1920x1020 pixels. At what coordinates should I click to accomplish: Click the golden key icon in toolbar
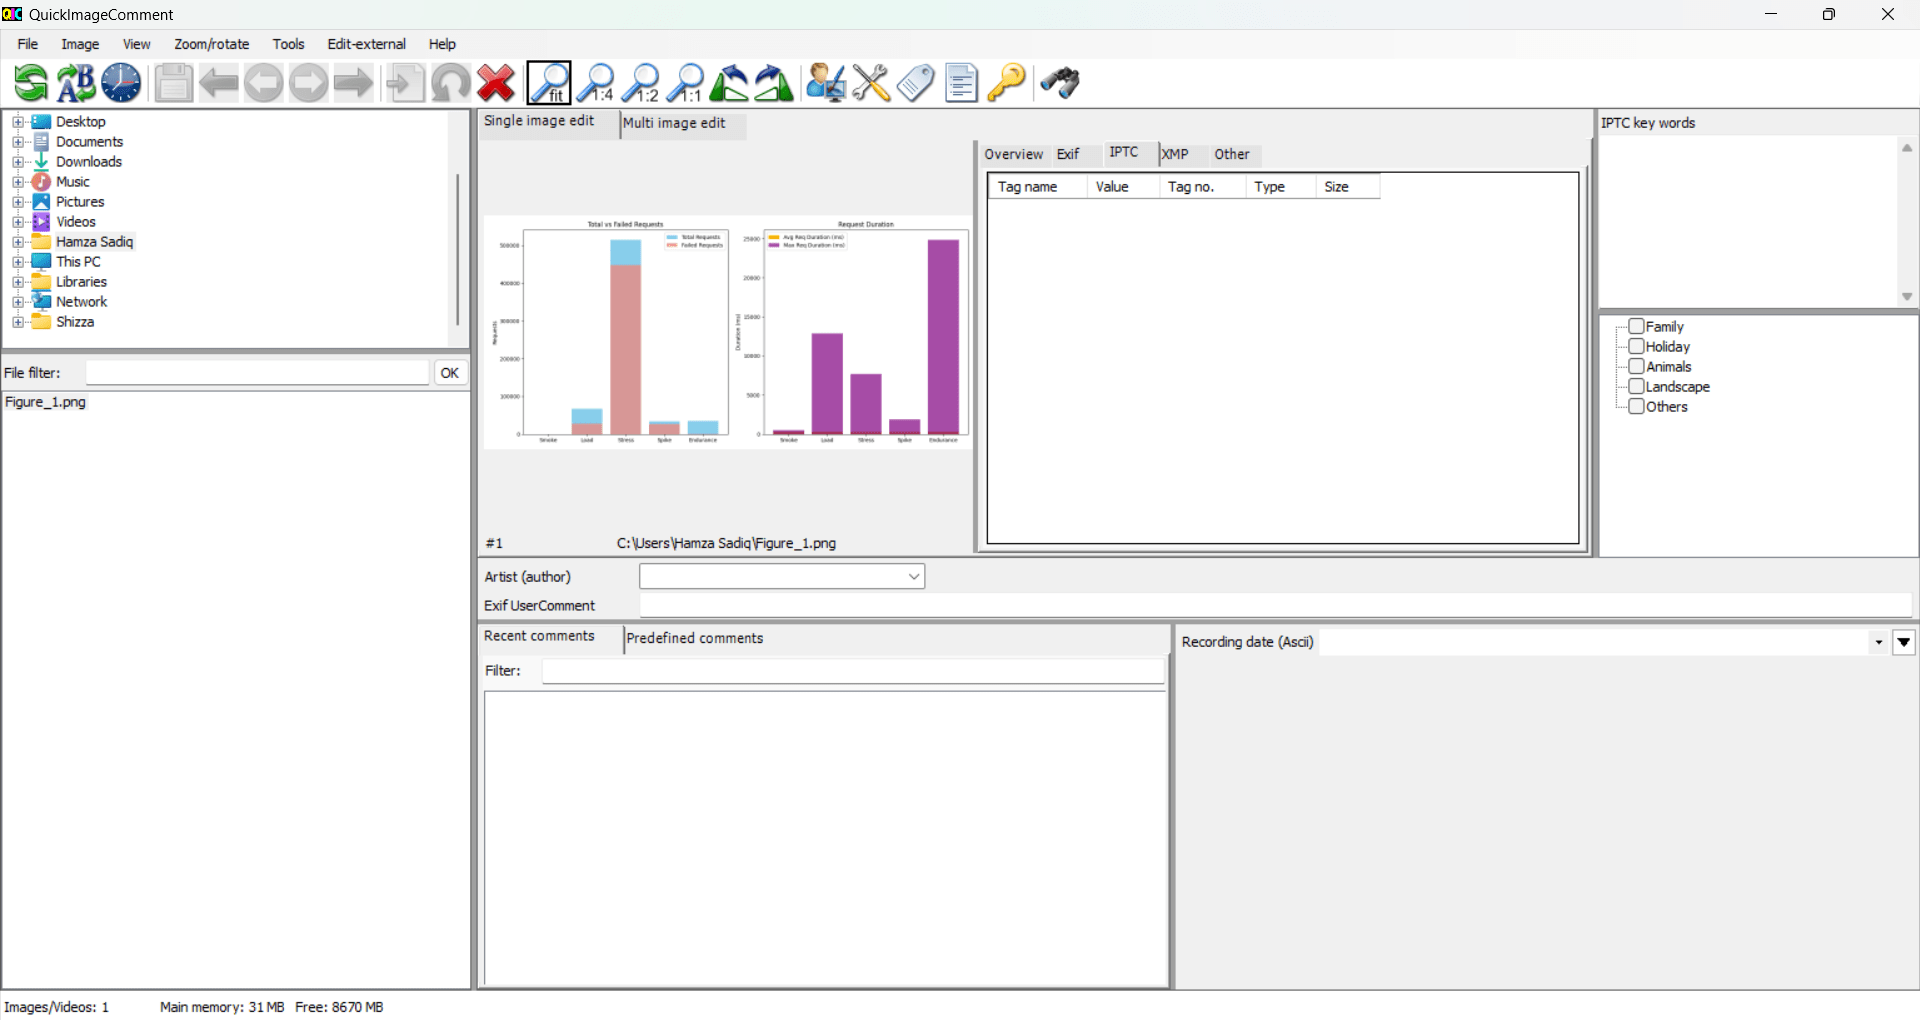click(1006, 83)
